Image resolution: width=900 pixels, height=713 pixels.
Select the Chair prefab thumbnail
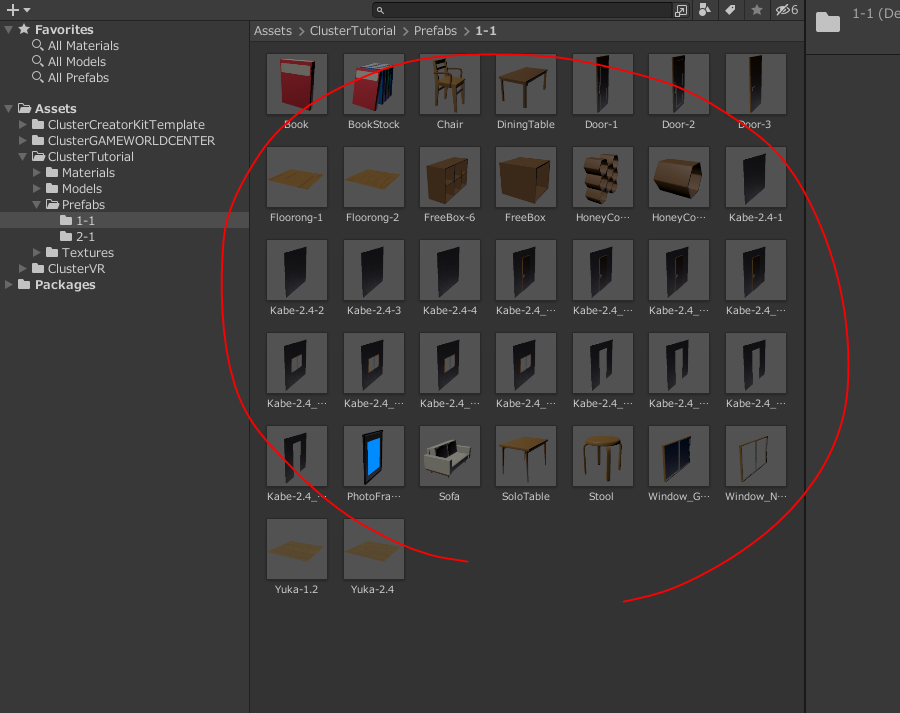[x=450, y=85]
